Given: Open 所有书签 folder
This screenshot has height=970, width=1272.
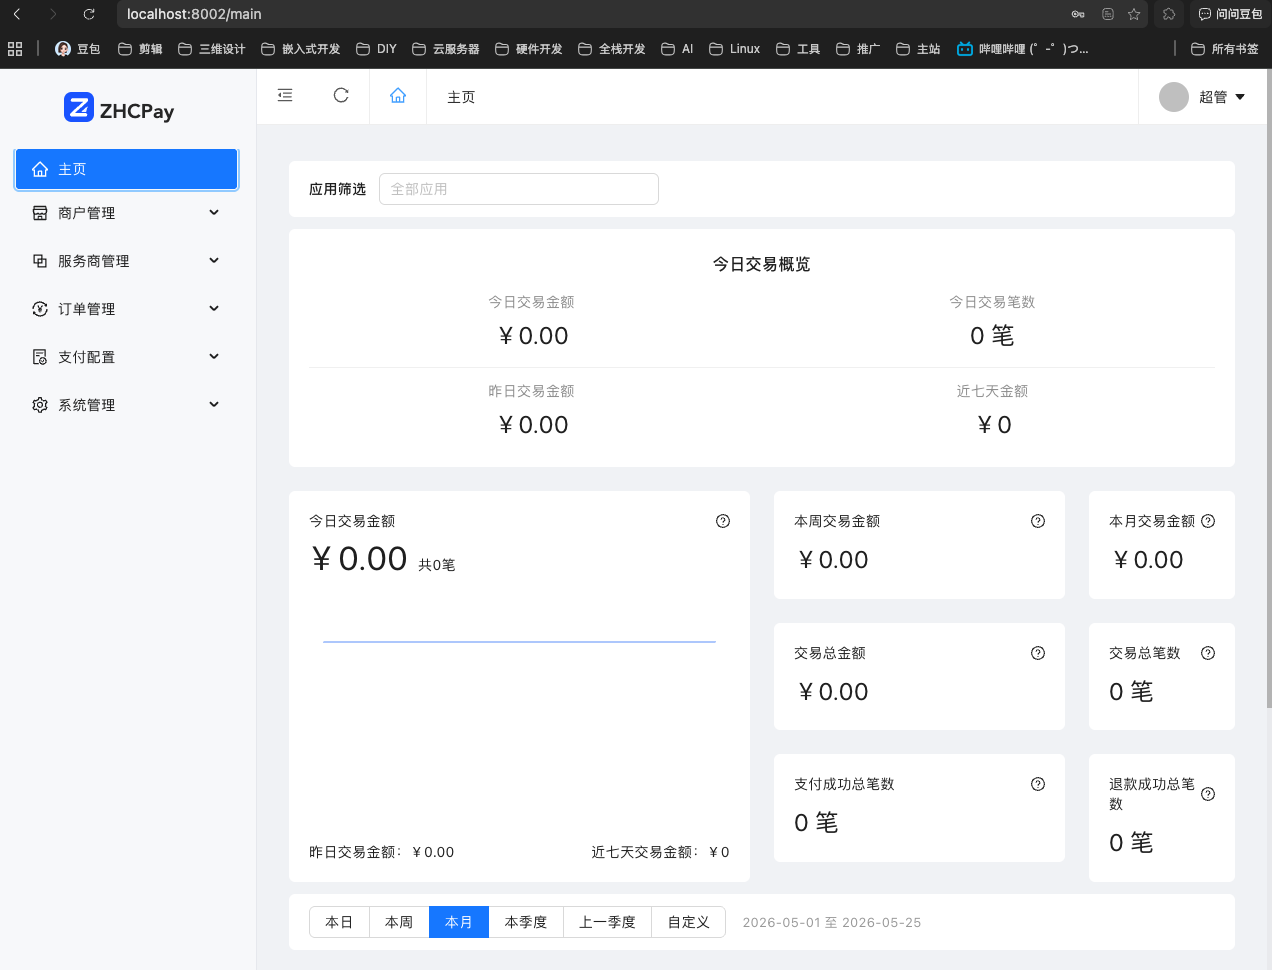Looking at the screenshot, I should (x=1225, y=48).
